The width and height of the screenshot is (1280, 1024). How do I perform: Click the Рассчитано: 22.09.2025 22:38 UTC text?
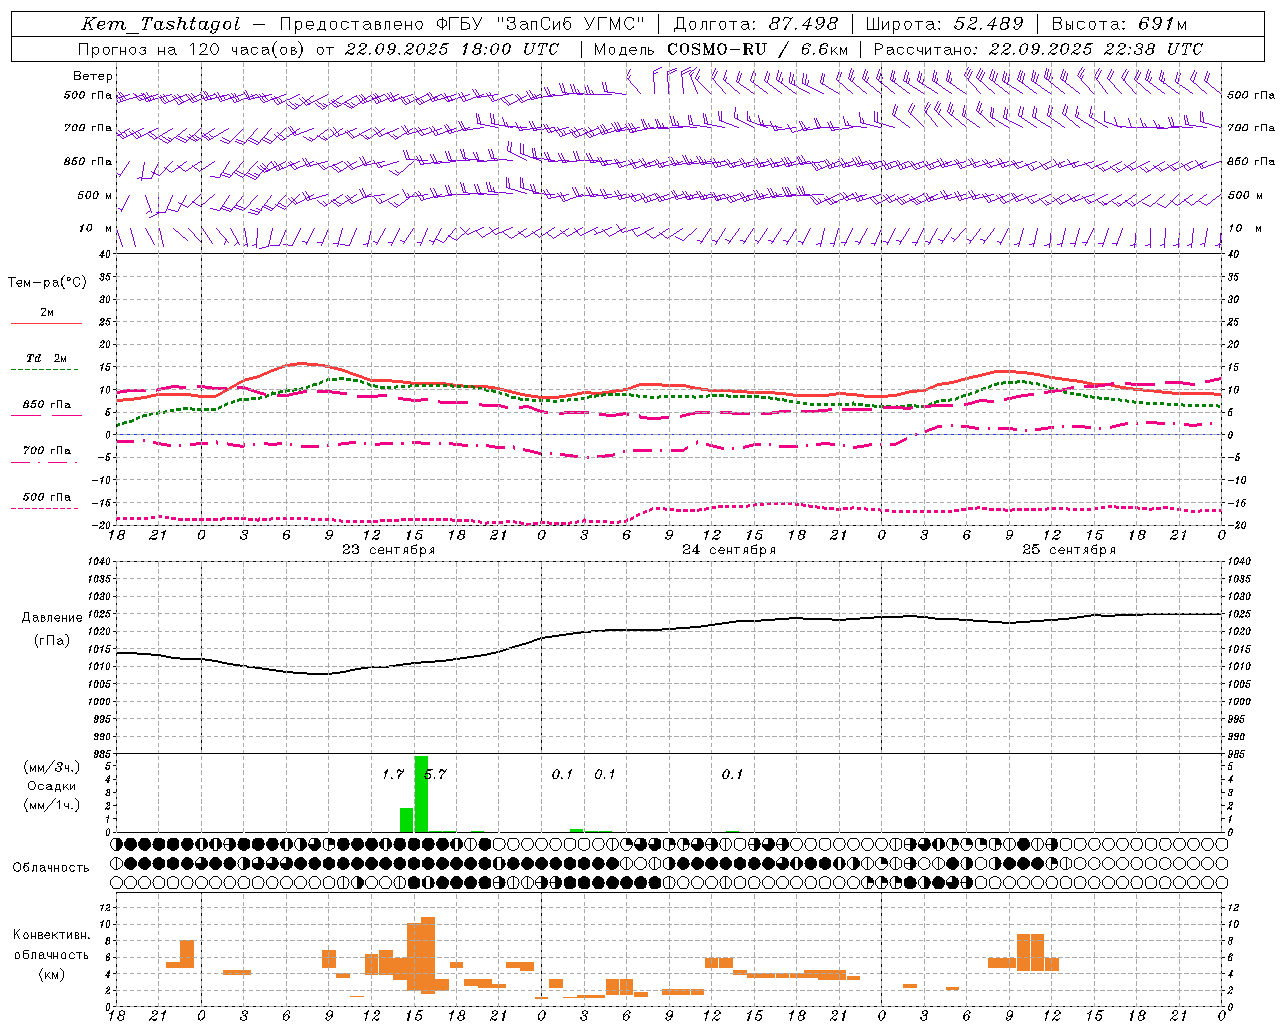(1038, 49)
